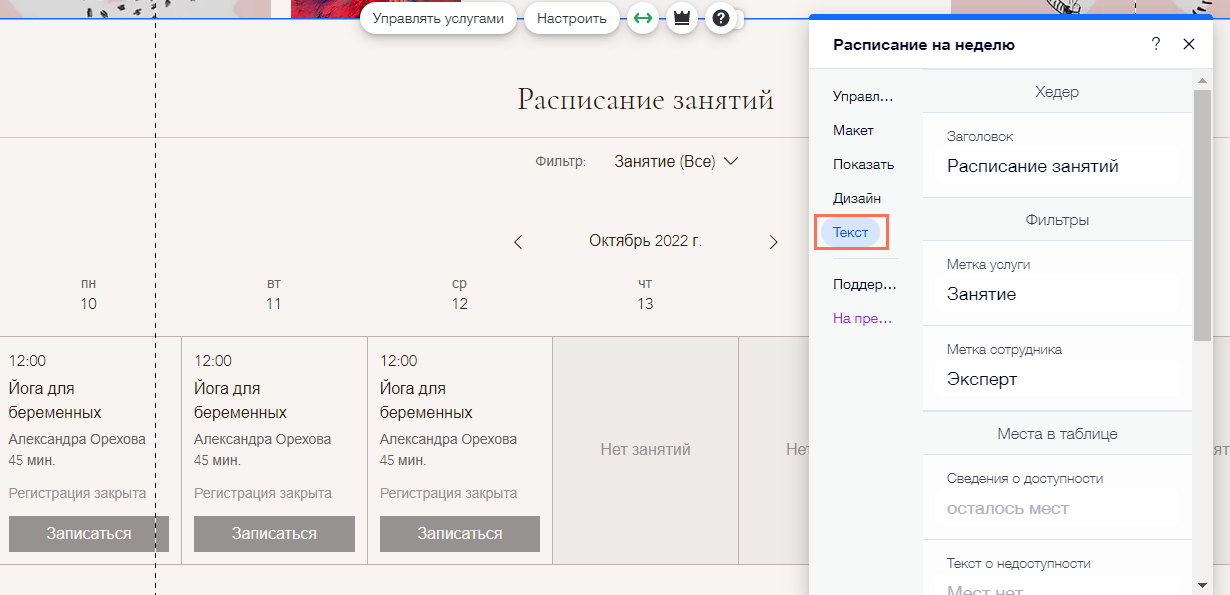Click the чт 13 day header
The image size is (1230, 595).
click(x=645, y=294)
